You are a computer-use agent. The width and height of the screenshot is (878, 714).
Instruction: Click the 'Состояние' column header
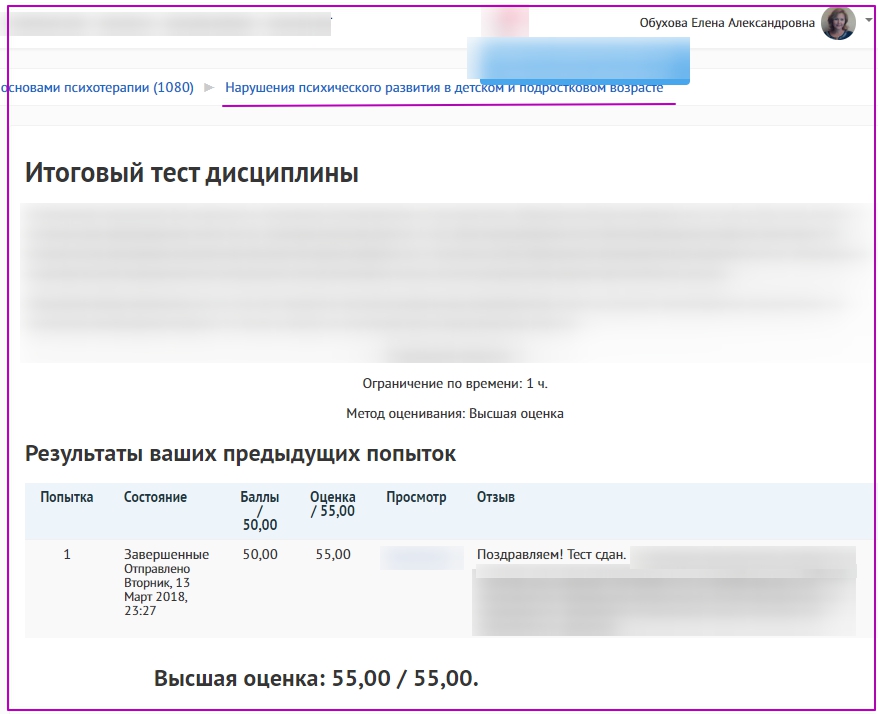[x=155, y=497]
